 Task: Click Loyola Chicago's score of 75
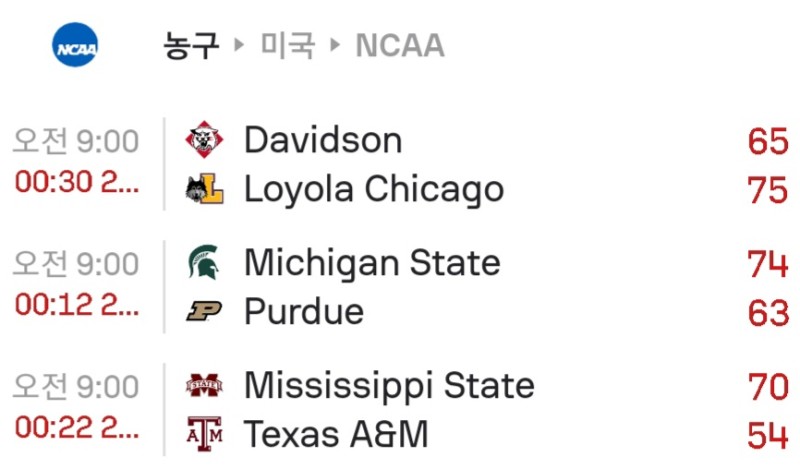coord(768,190)
